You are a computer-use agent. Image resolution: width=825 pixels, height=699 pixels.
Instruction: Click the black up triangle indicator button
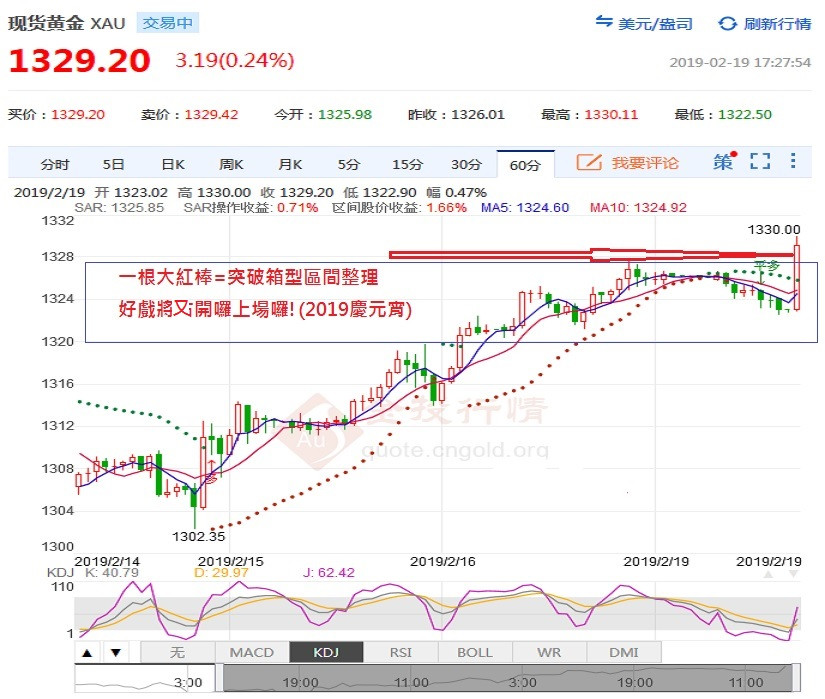pos(87,653)
